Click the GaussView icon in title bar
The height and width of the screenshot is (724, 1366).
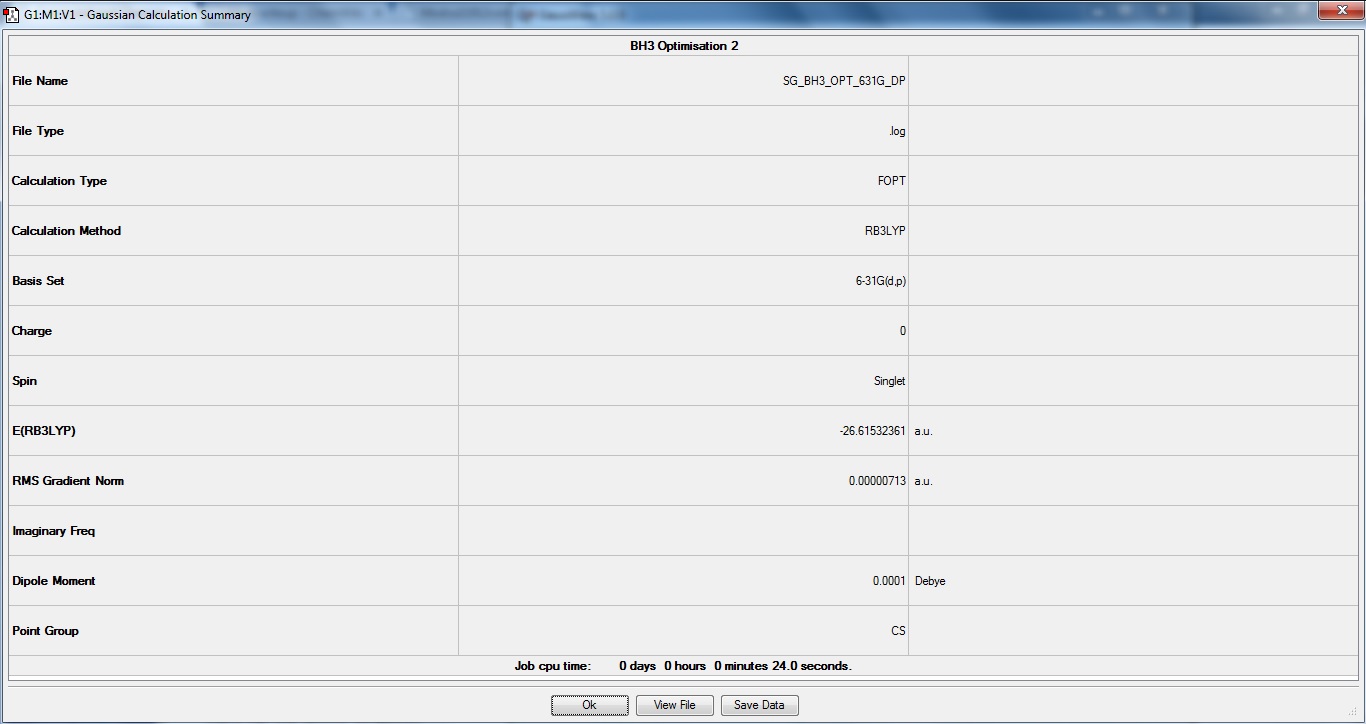coord(11,14)
